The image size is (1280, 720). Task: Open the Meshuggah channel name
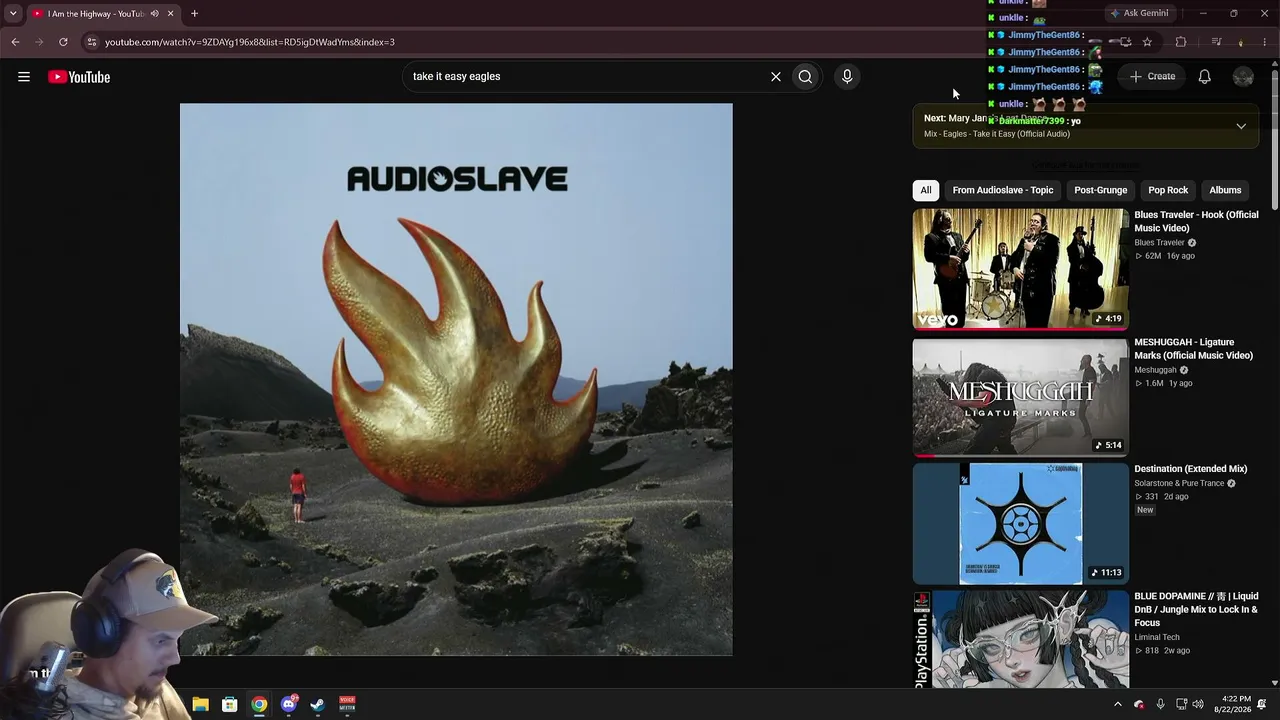point(1155,370)
